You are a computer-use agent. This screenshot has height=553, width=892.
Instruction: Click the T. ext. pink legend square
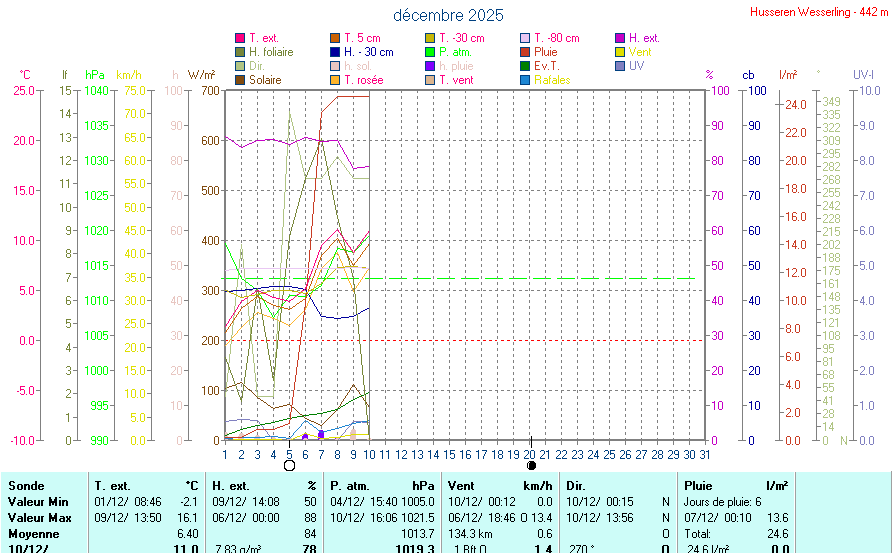240,38
